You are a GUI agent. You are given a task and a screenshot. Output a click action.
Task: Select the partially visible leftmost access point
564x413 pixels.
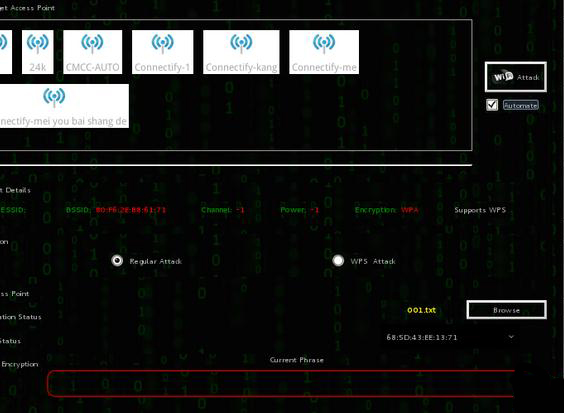click(x=5, y=52)
